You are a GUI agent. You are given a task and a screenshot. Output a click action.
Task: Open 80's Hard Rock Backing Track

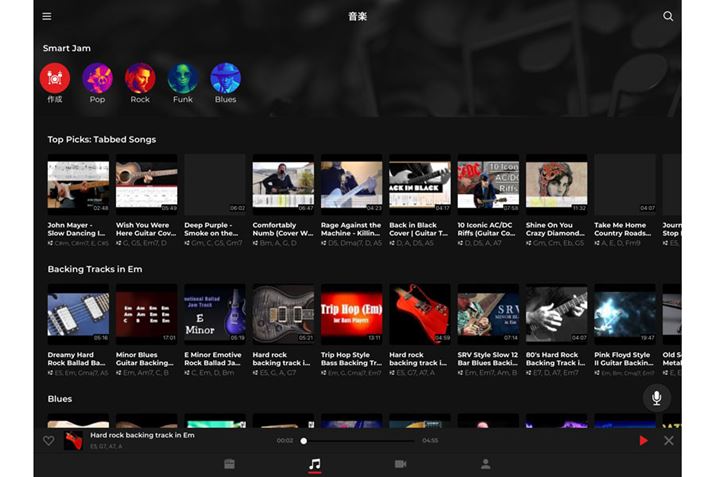pyautogui.click(x=557, y=330)
